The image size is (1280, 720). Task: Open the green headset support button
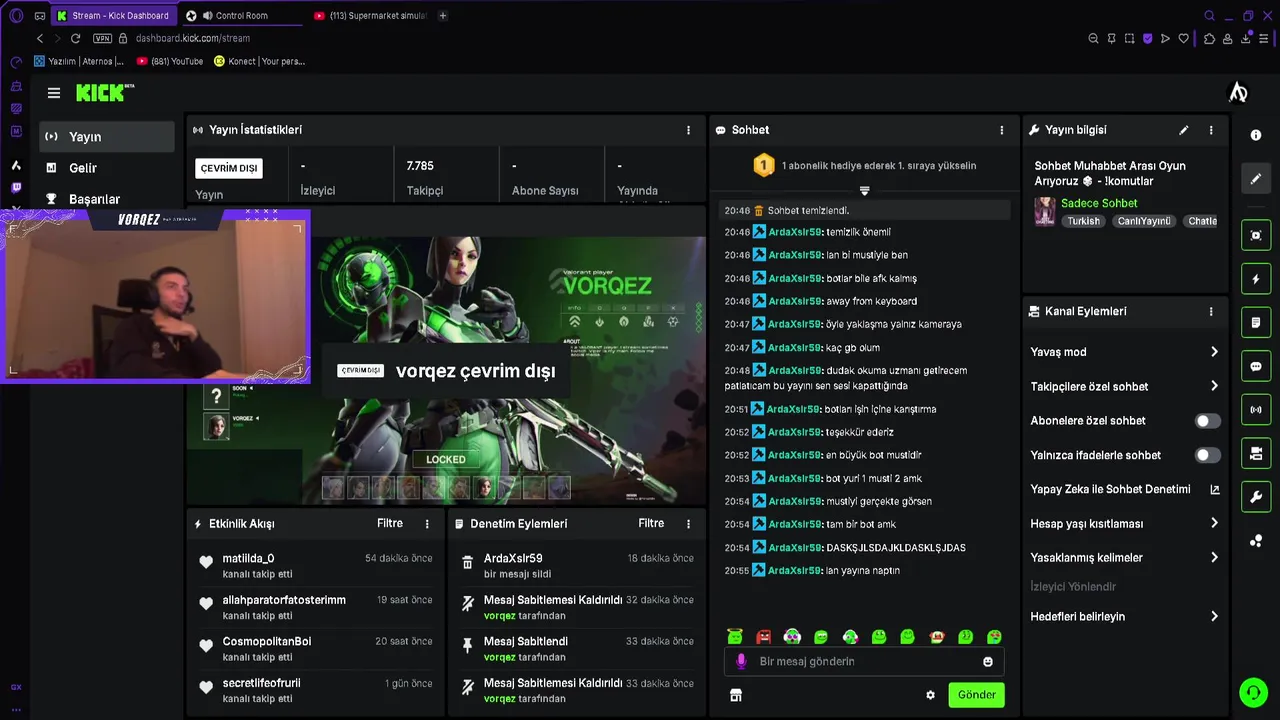[x=1253, y=692]
